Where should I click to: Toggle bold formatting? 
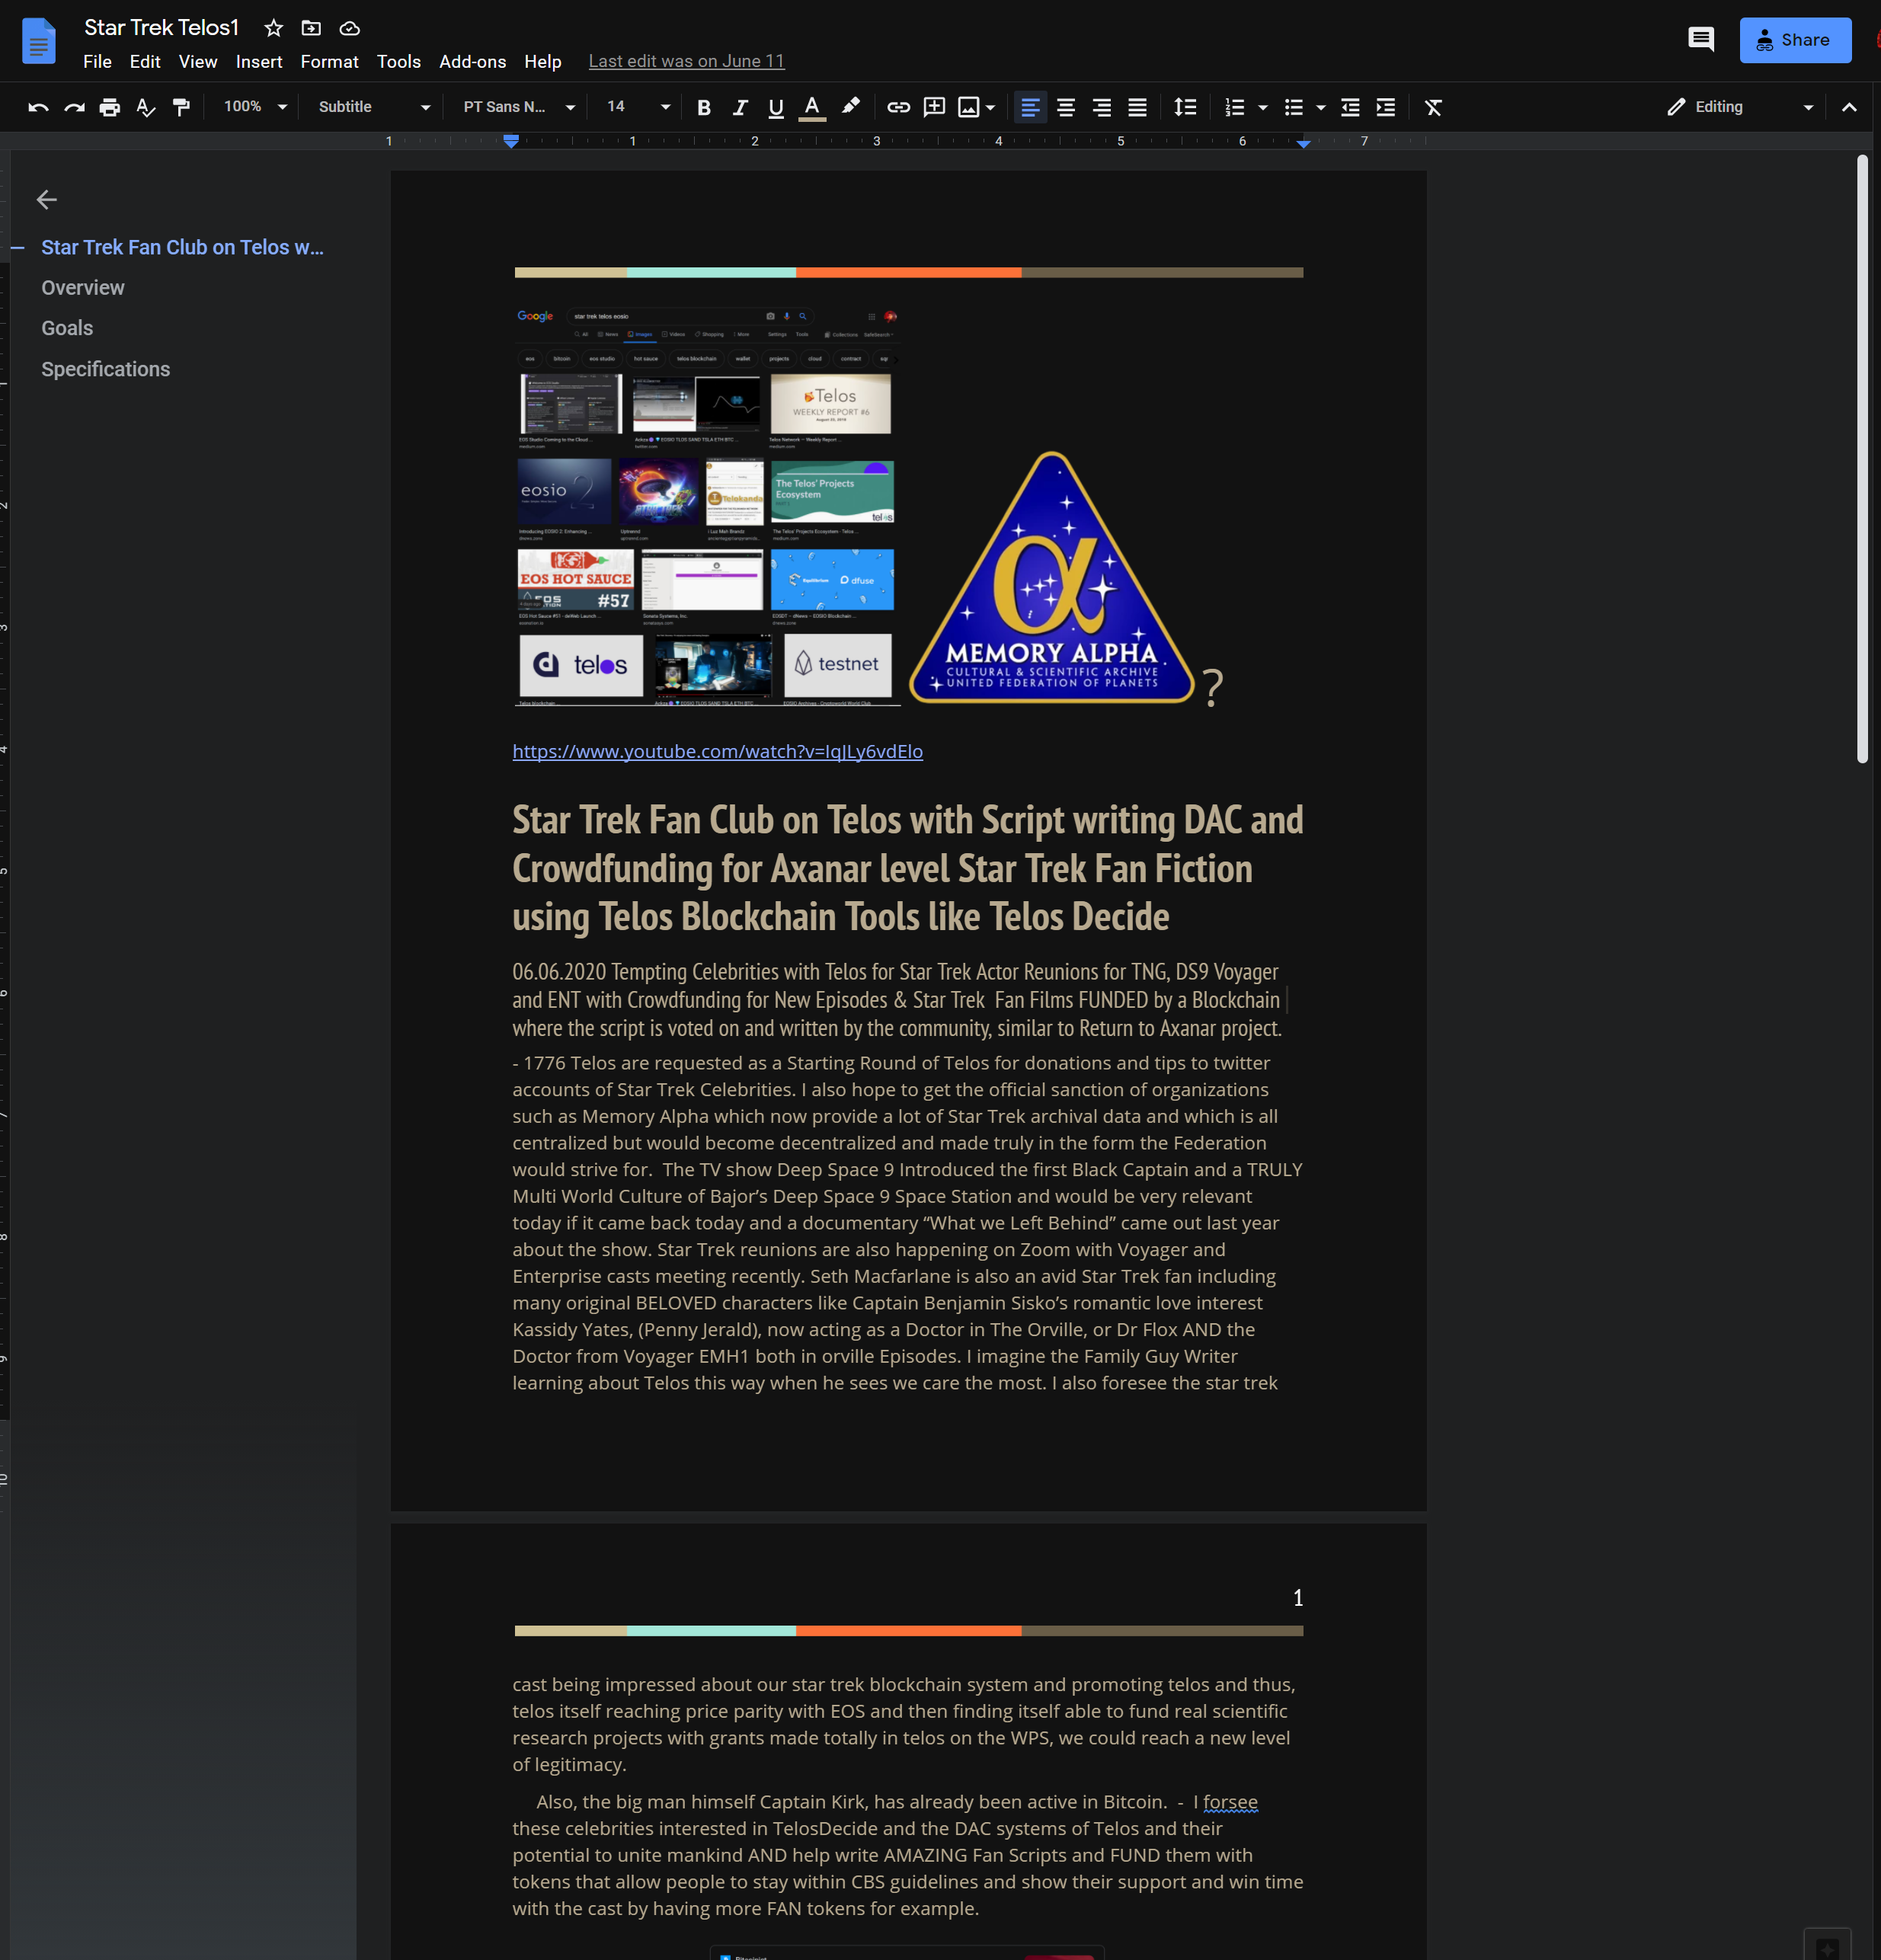[704, 107]
